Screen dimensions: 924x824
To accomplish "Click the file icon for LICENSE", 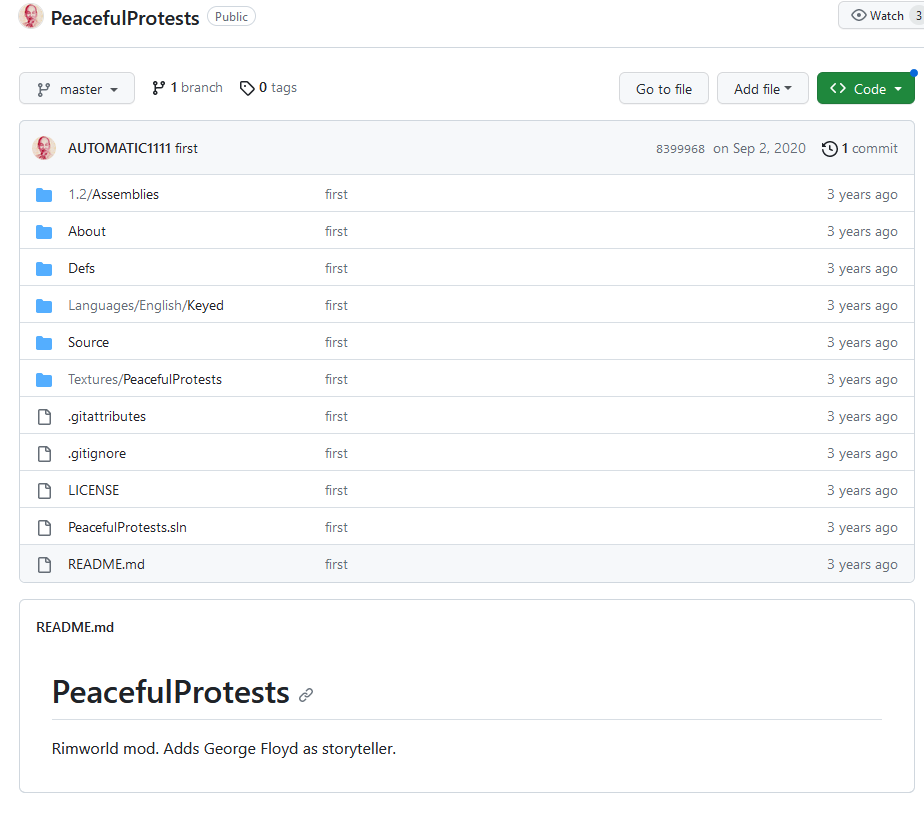I will pyautogui.click(x=44, y=491).
